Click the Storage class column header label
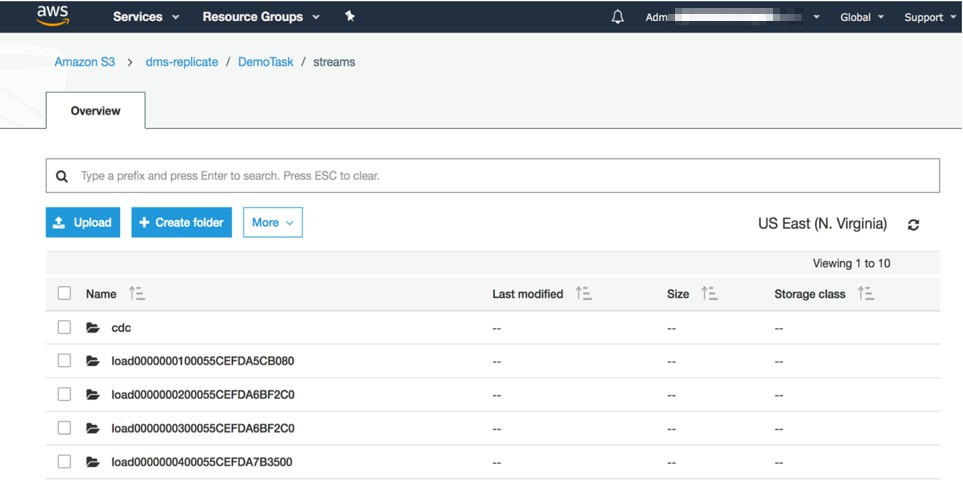This screenshot has height=498, width=963. click(x=809, y=294)
